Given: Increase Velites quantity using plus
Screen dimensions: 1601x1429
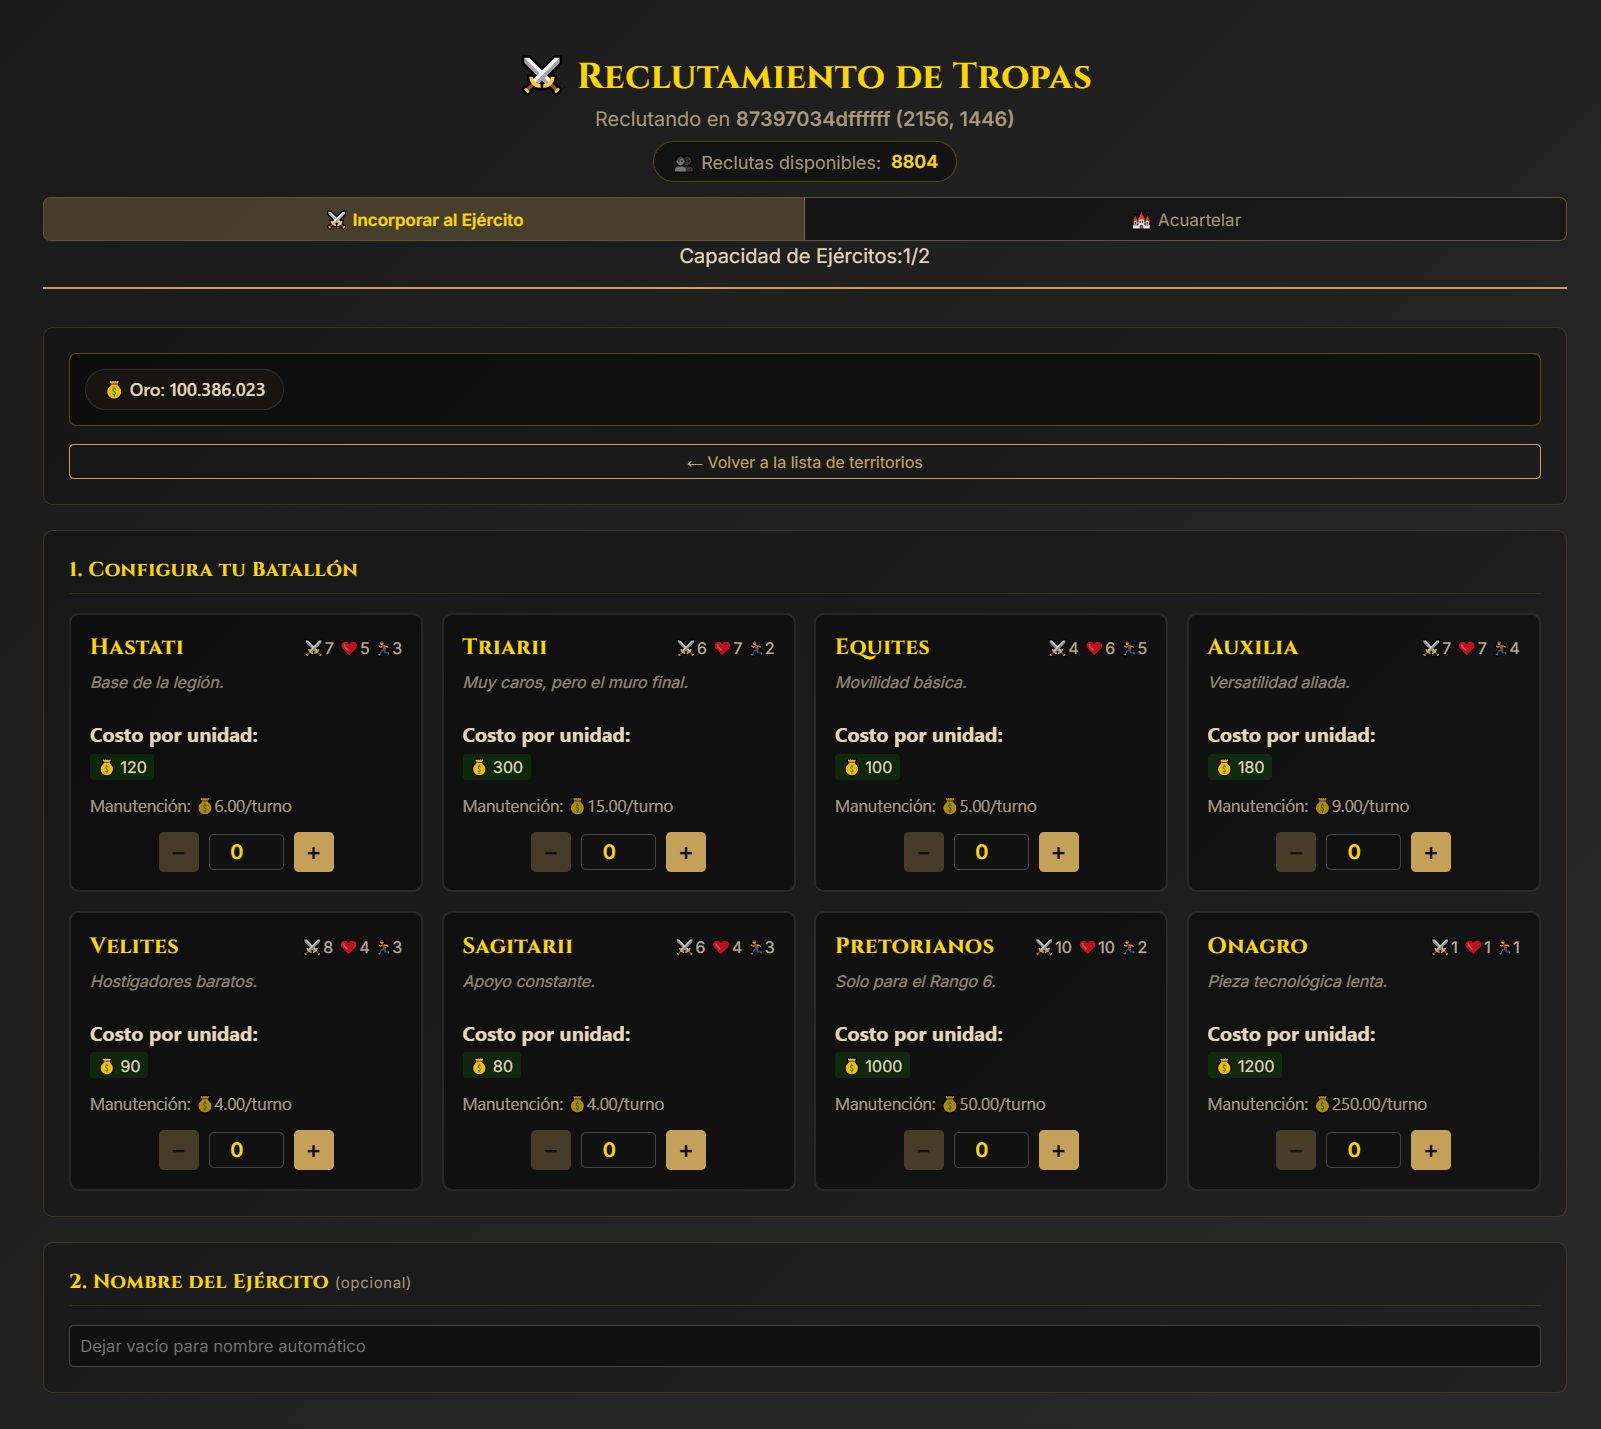Looking at the screenshot, I should [313, 1150].
